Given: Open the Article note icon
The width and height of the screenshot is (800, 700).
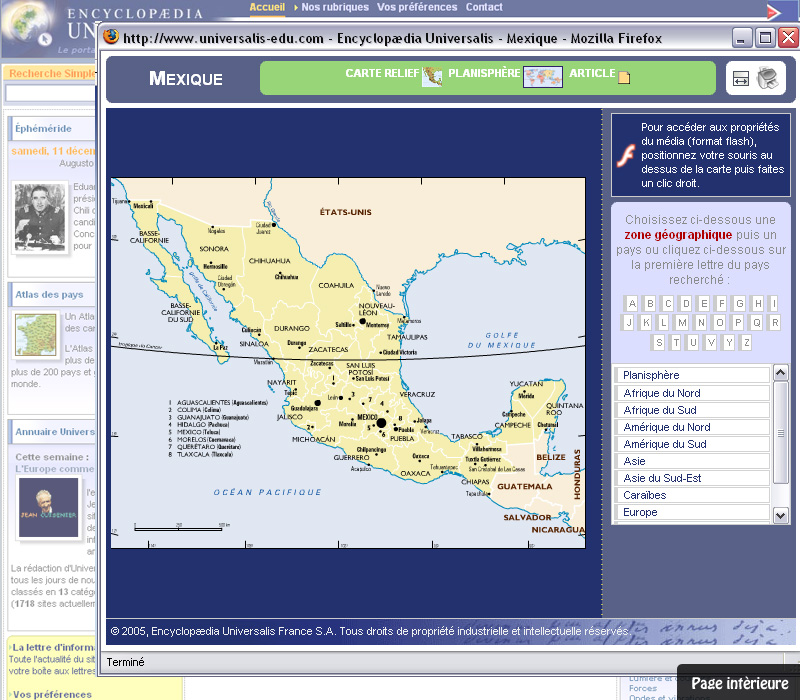Looking at the screenshot, I should [x=624, y=77].
